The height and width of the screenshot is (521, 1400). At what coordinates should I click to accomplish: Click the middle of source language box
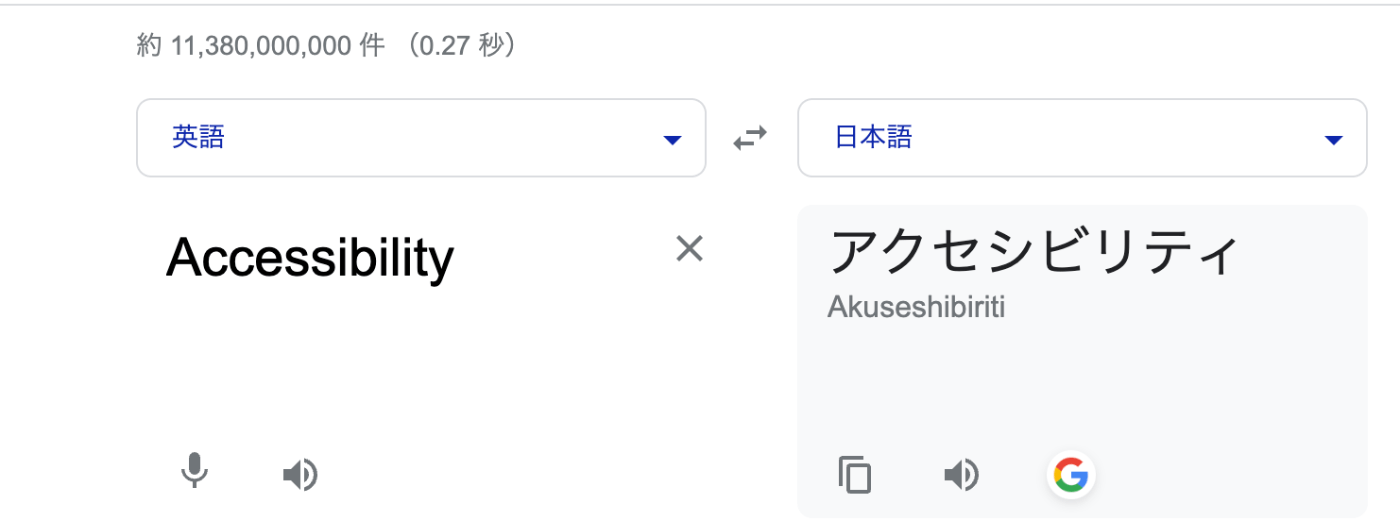[x=421, y=138]
